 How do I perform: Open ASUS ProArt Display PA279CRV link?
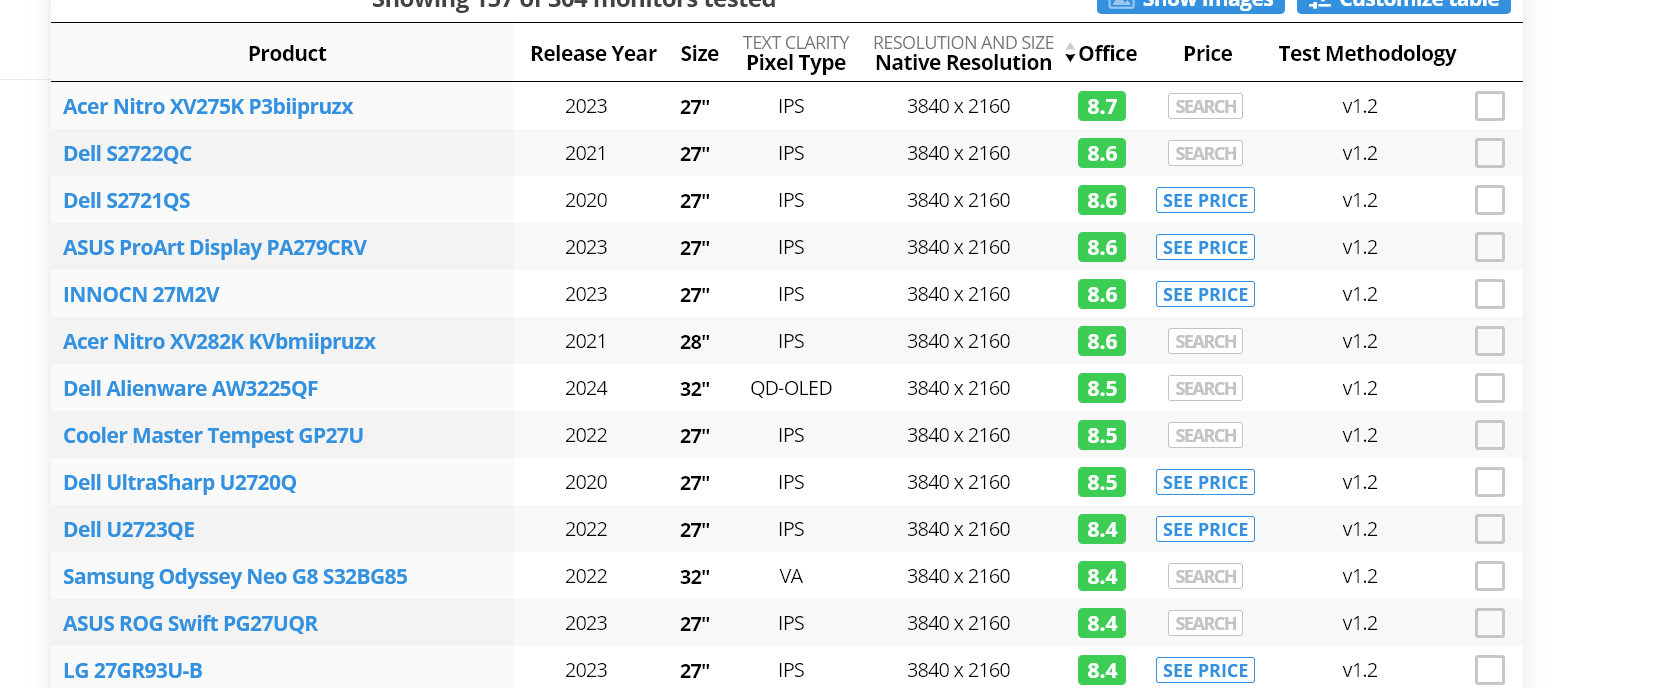pyautogui.click(x=215, y=247)
